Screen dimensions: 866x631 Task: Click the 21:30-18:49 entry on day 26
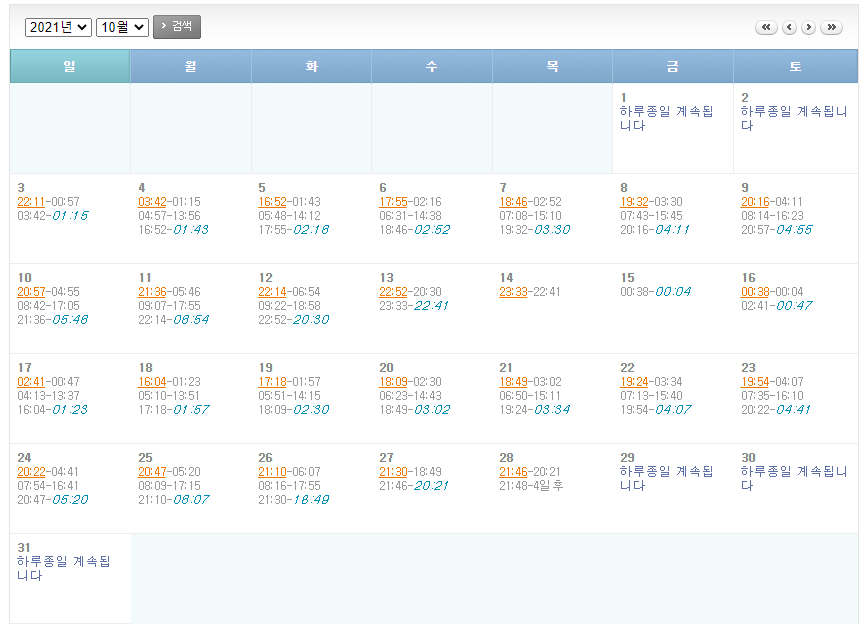coord(294,500)
